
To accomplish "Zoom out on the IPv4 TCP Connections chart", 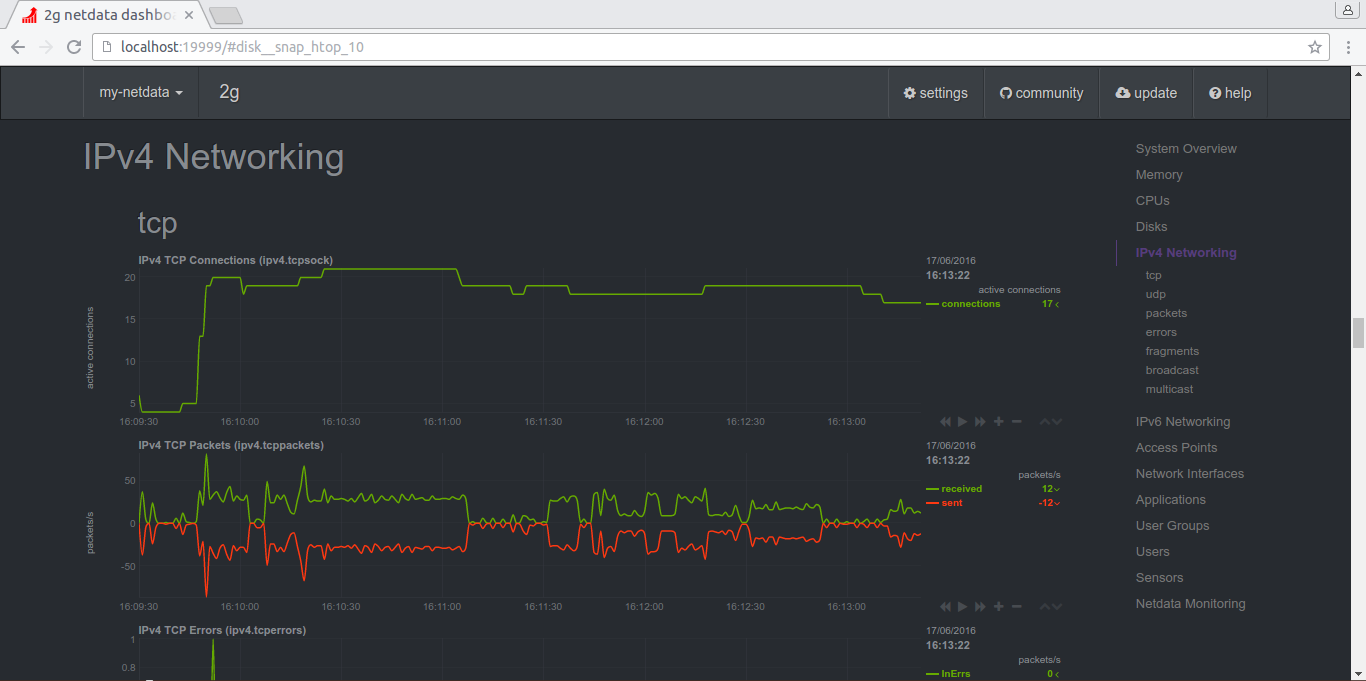I will [x=1017, y=422].
